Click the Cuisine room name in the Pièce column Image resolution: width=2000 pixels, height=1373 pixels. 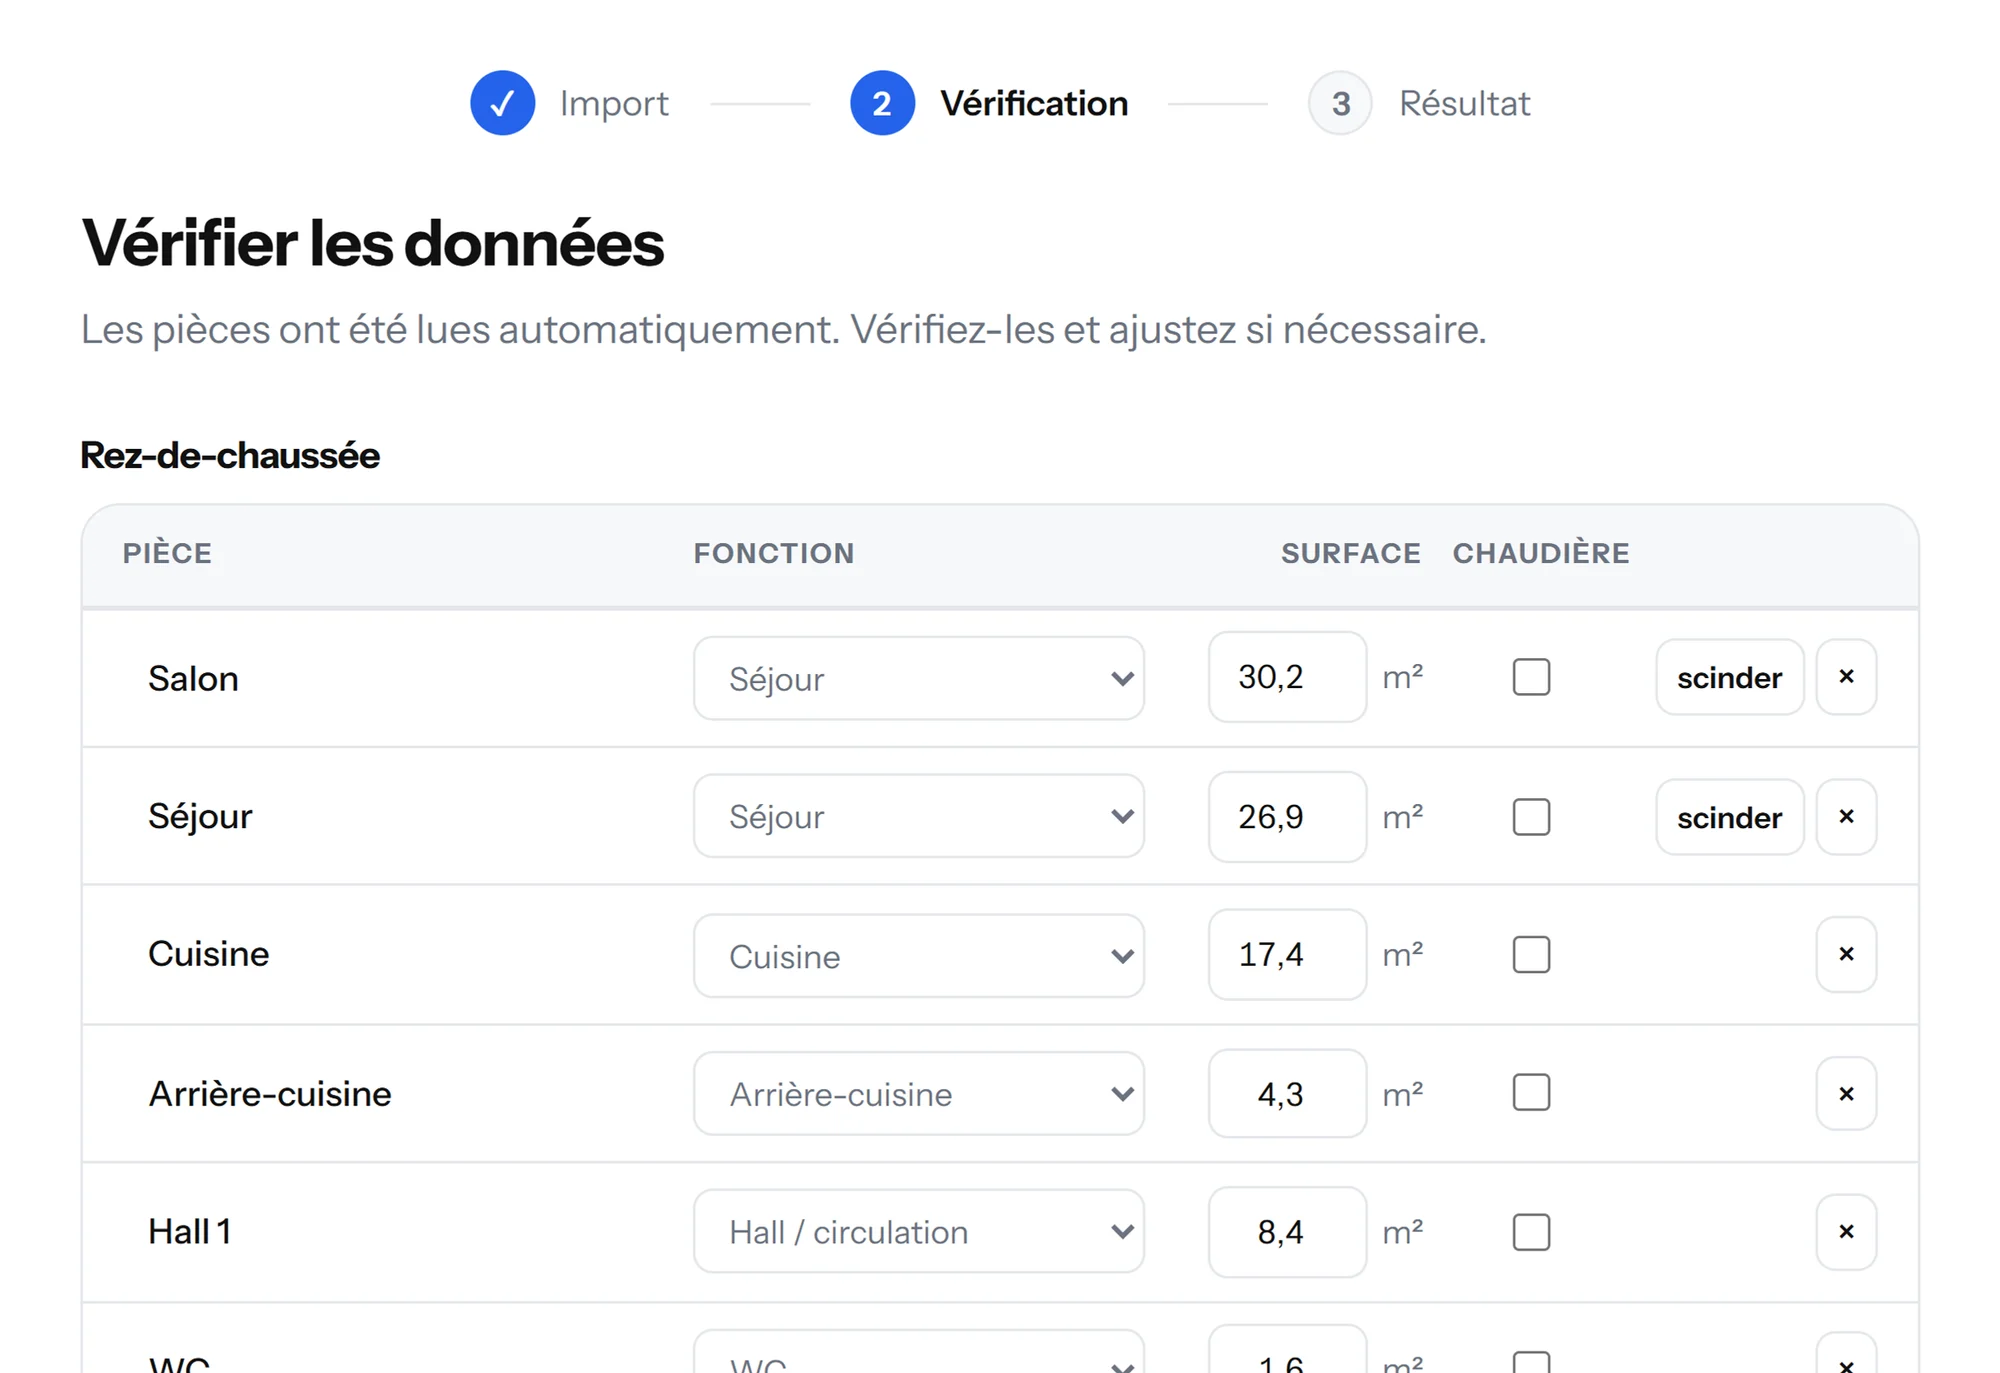[x=208, y=954]
